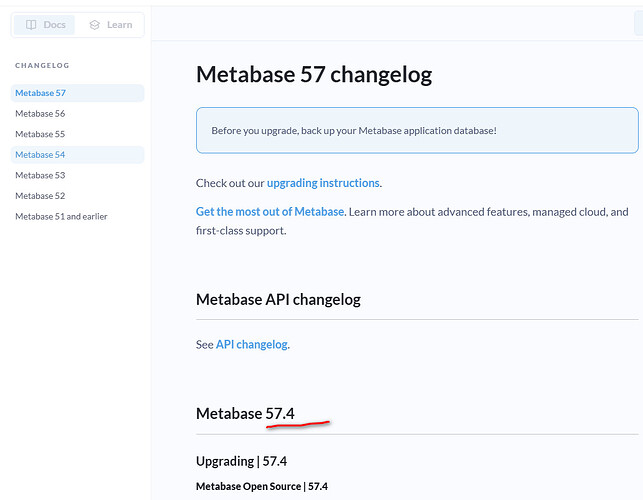Click the red underline below Metabase 57.4
Viewport: 643px width, 500px height.
298,425
